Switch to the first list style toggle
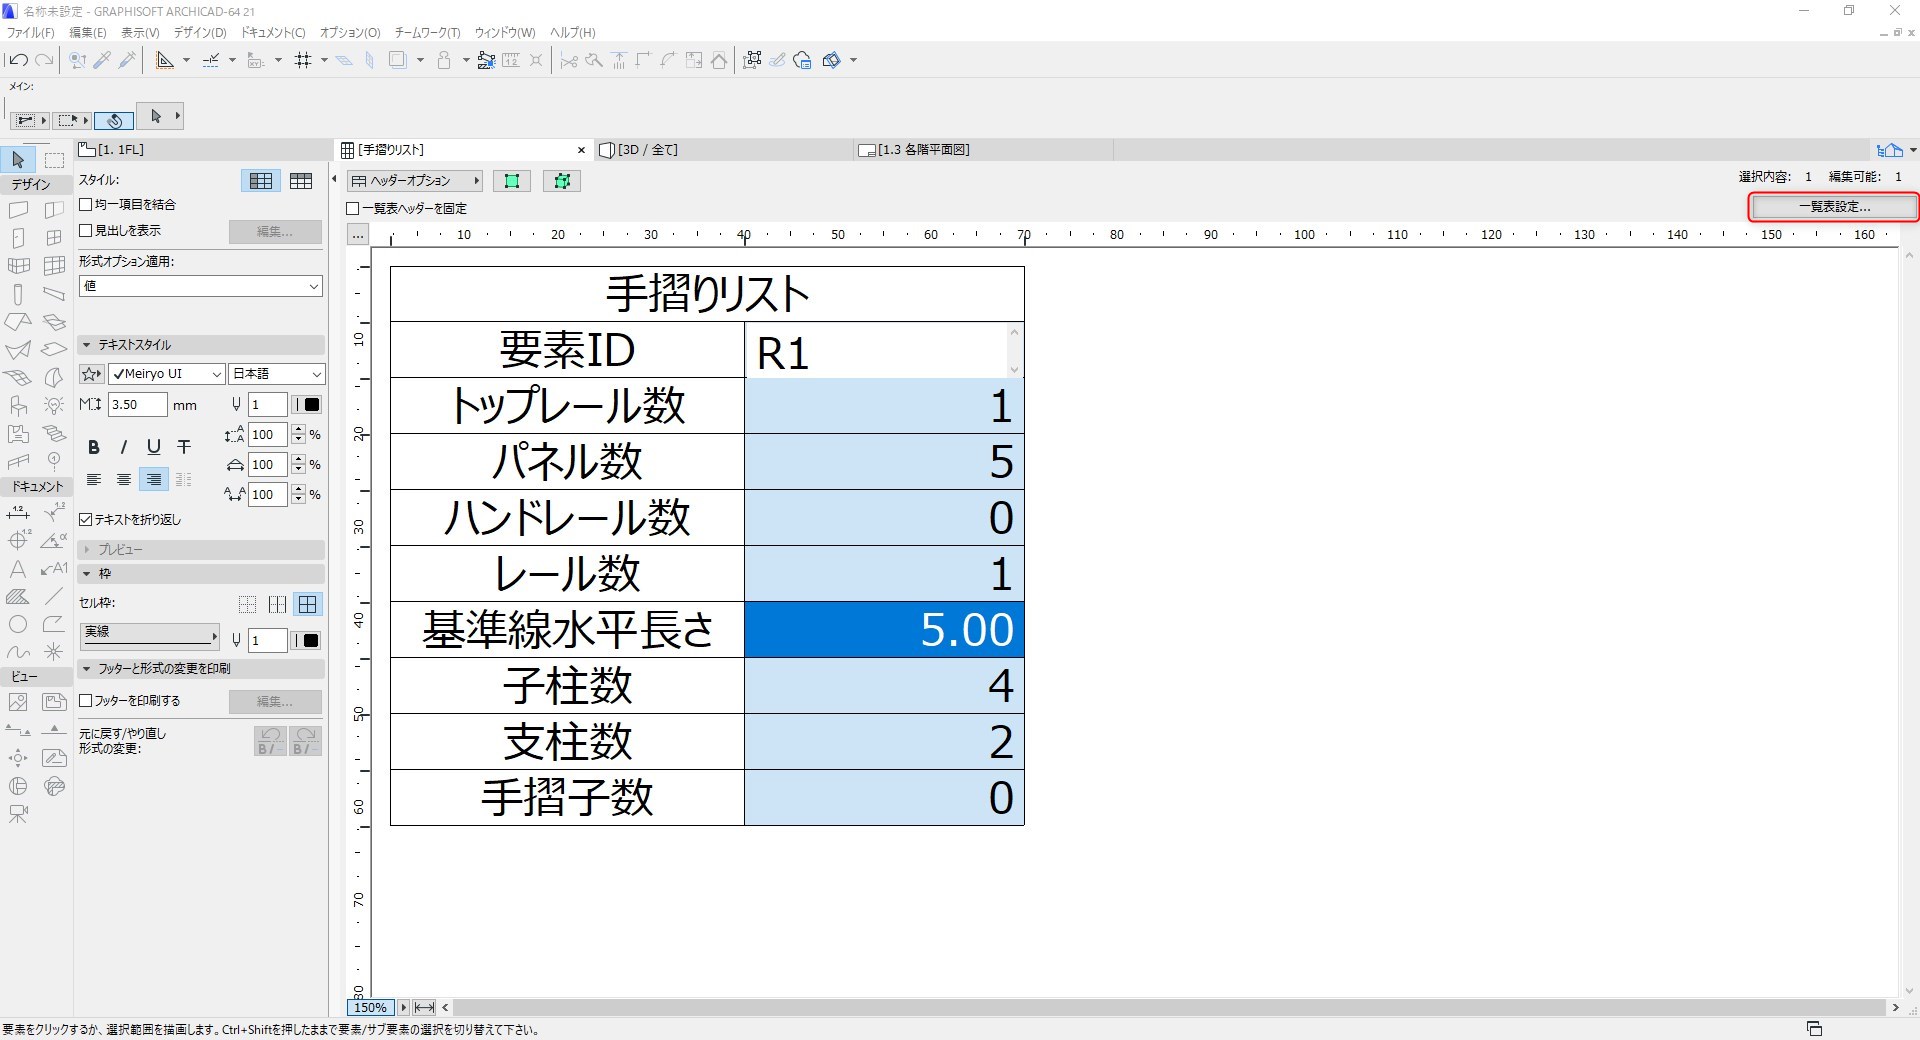 pyautogui.click(x=261, y=181)
